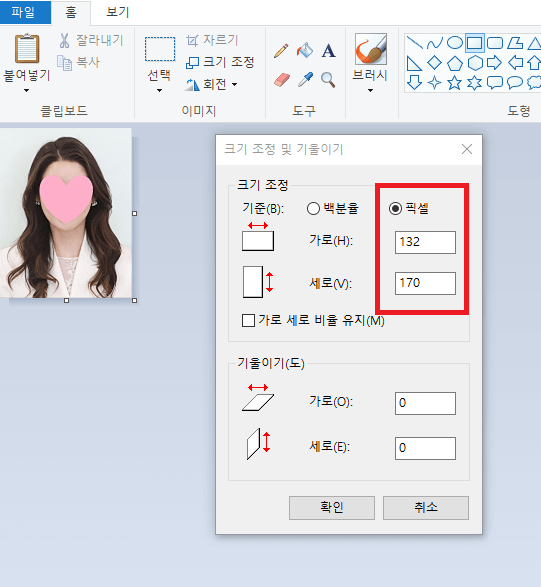Choose the Five-point star shape
Image resolution: width=541 pixels, height=587 pixels.
click(455, 83)
